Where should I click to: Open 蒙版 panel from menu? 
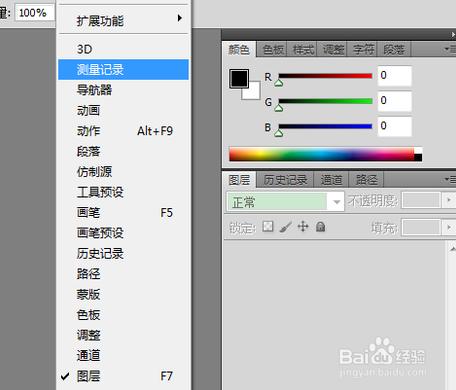tap(123, 294)
